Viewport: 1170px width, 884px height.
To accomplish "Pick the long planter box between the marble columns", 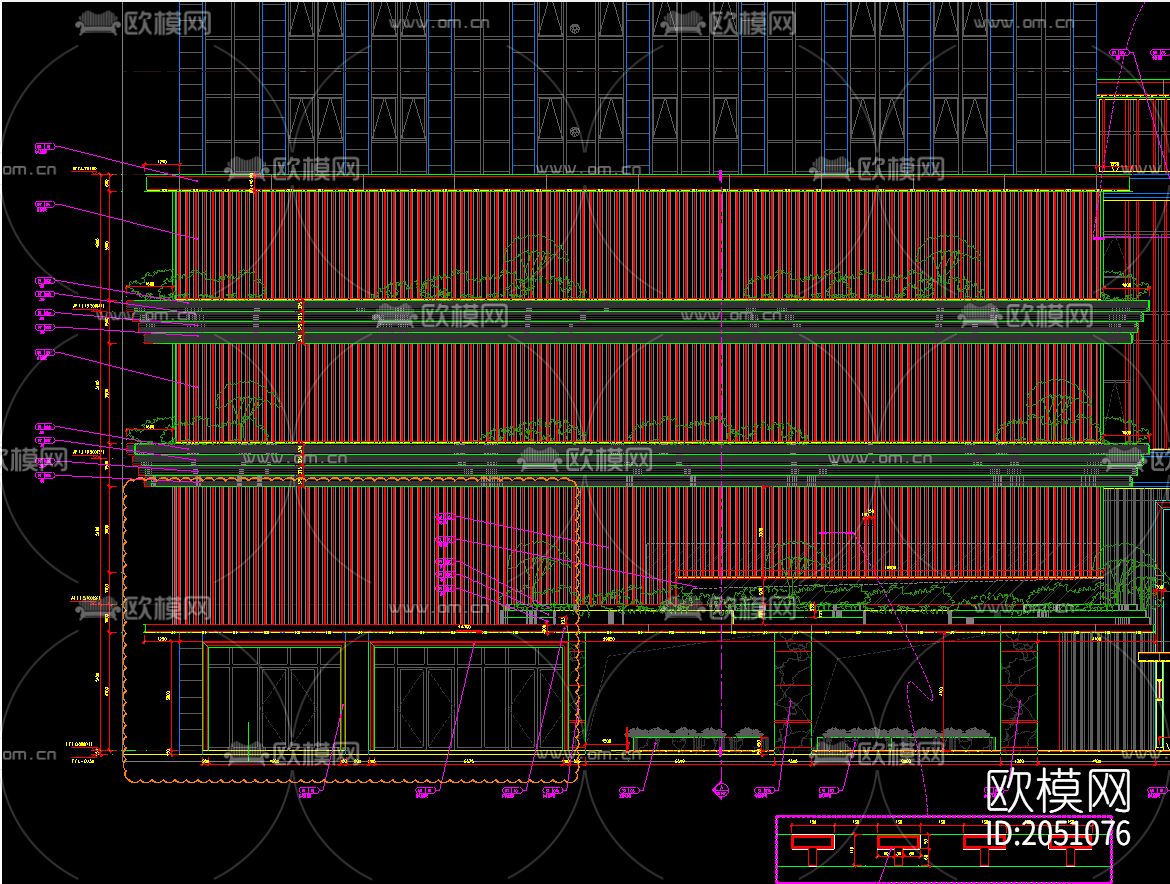I will click(906, 744).
